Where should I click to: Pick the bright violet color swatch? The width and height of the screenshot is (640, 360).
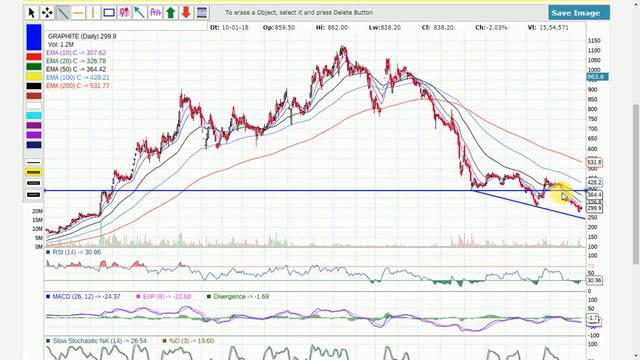click(x=34, y=135)
